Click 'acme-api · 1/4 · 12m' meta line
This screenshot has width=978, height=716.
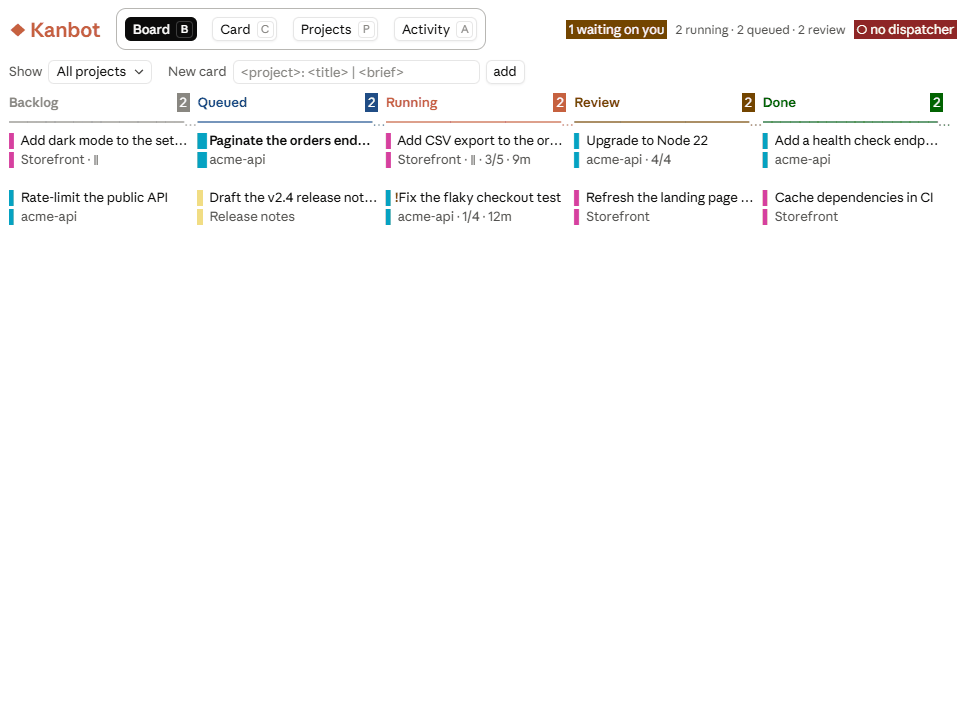455,216
